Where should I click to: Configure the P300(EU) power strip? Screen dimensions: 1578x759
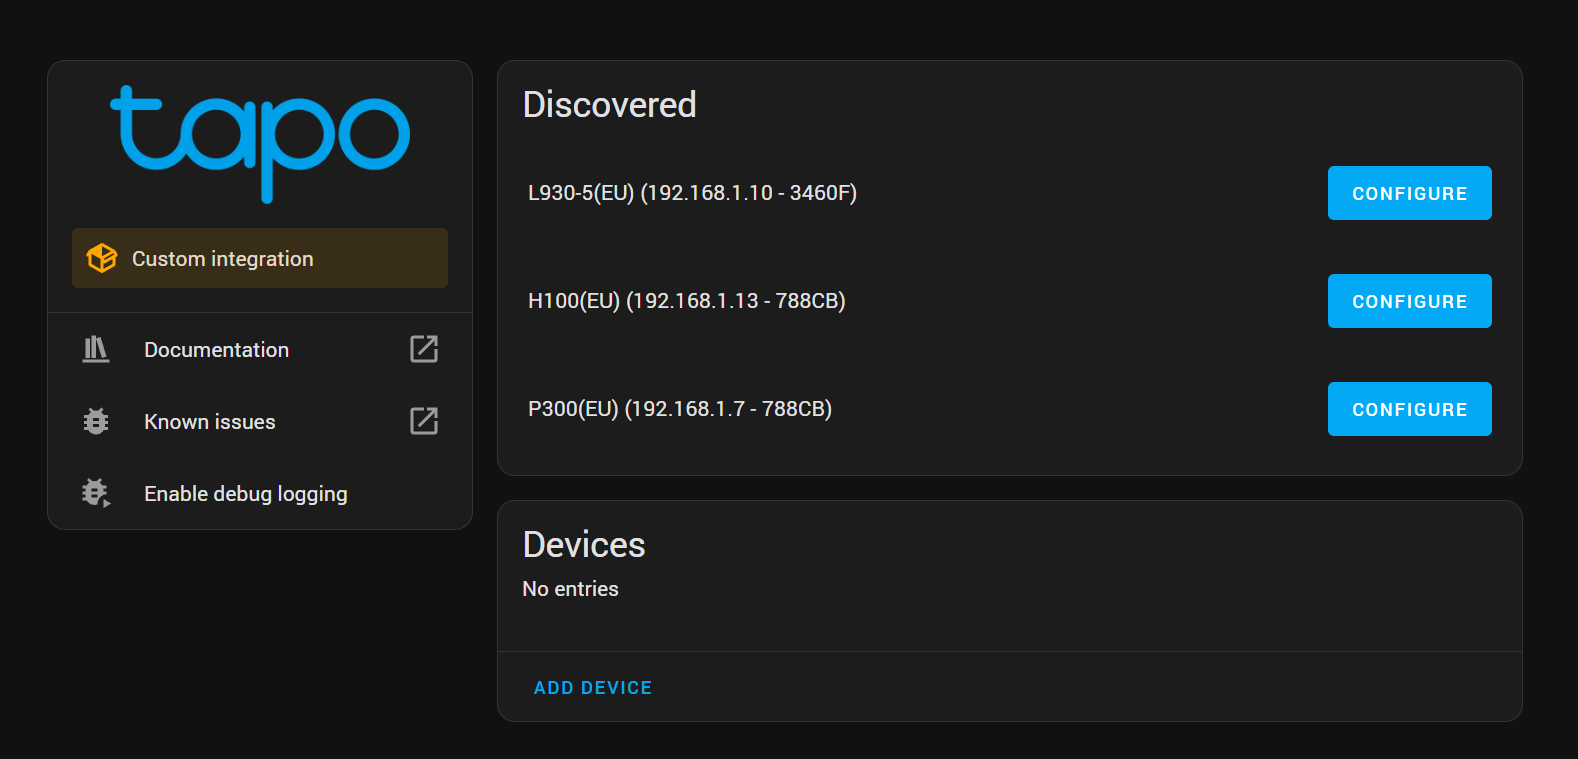click(1409, 409)
